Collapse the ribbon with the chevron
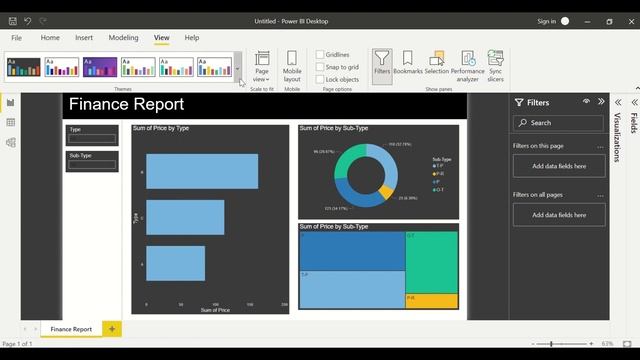640x360 pixels. (x=637, y=88)
